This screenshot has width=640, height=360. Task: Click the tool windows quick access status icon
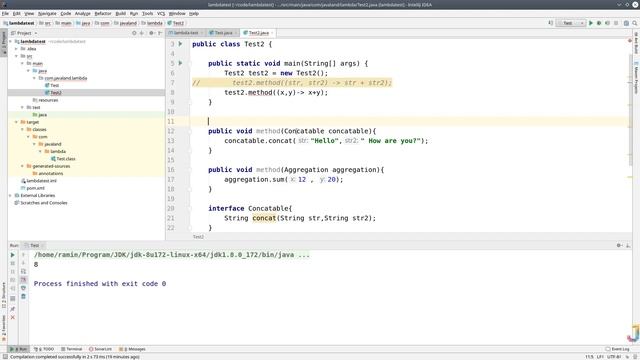pos(5,357)
